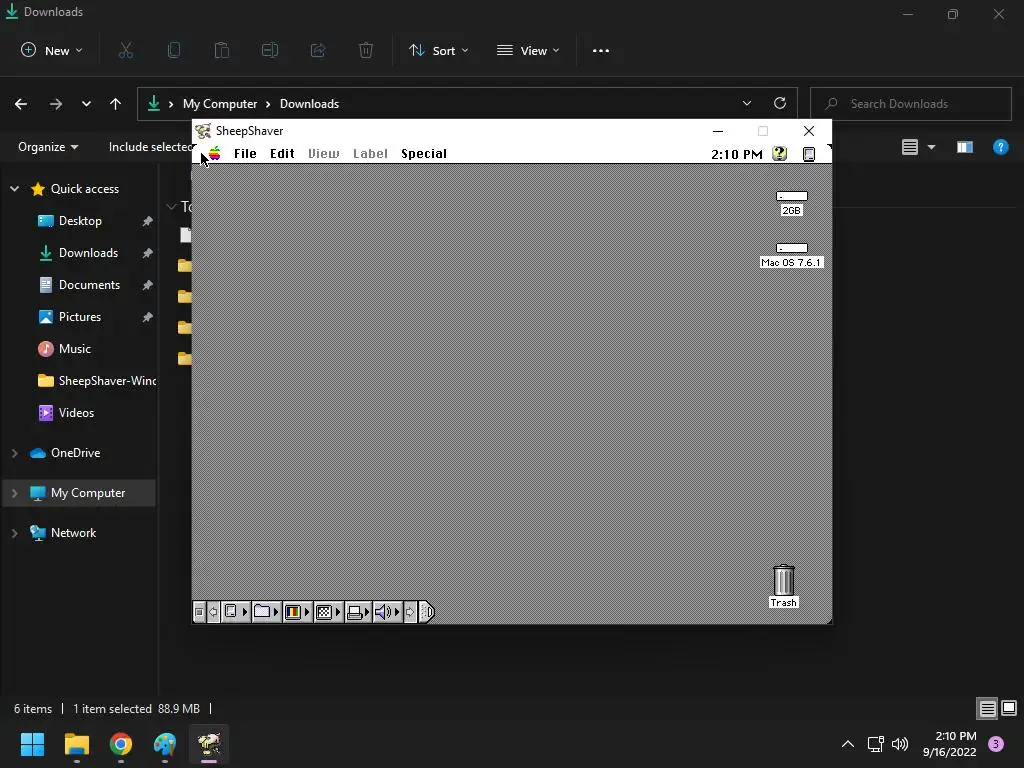The height and width of the screenshot is (768, 1024).
Task: Click the Control Strip left scroll arrow
Action: (x=214, y=612)
